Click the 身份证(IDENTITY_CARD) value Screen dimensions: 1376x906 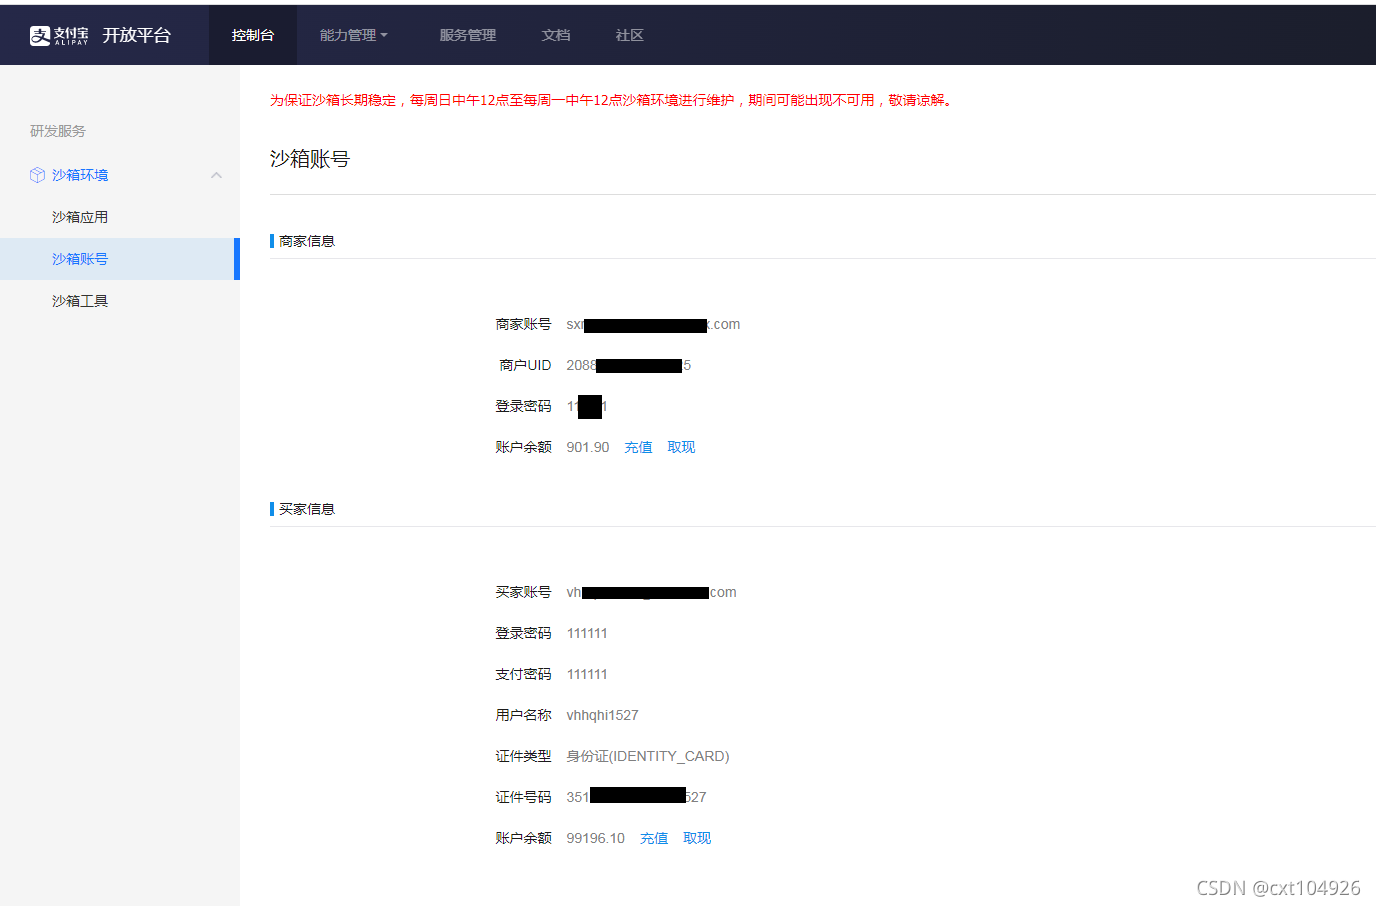tap(648, 756)
